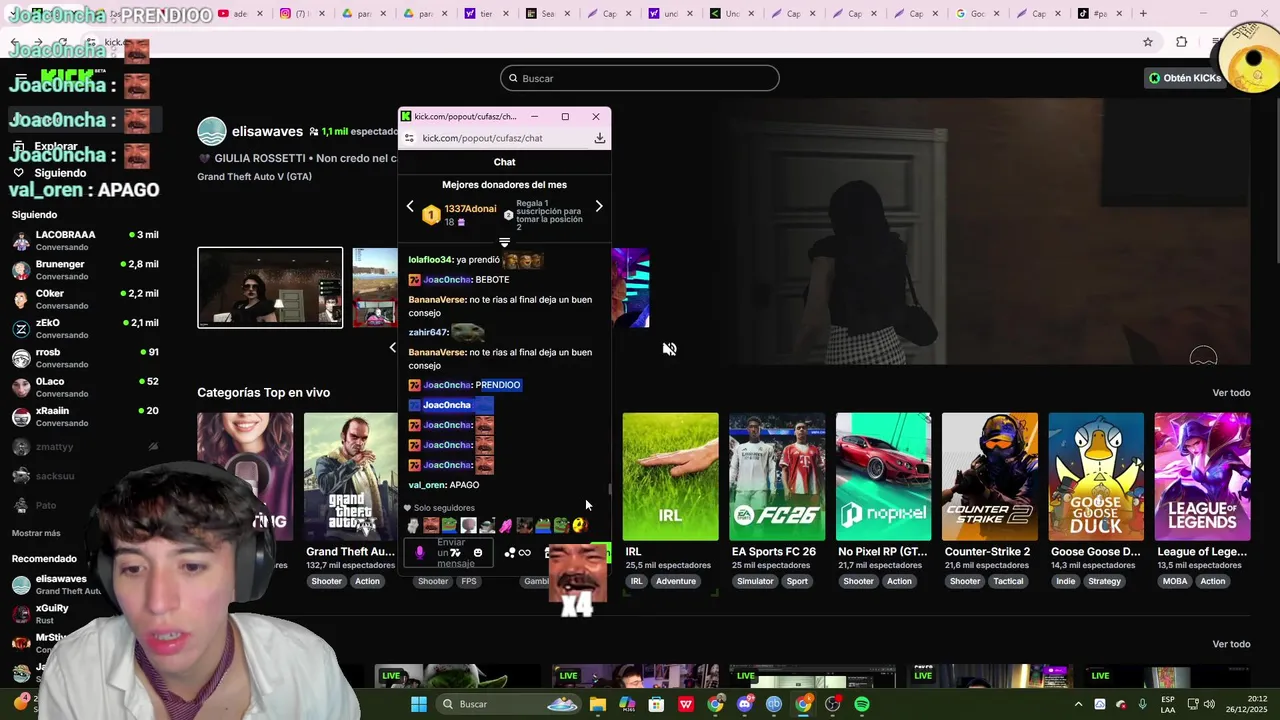Image resolution: width=1280 pixels, height=720 pixels.
Task: Open the EA Sports FC 26 category card
Action: [777, 477]
